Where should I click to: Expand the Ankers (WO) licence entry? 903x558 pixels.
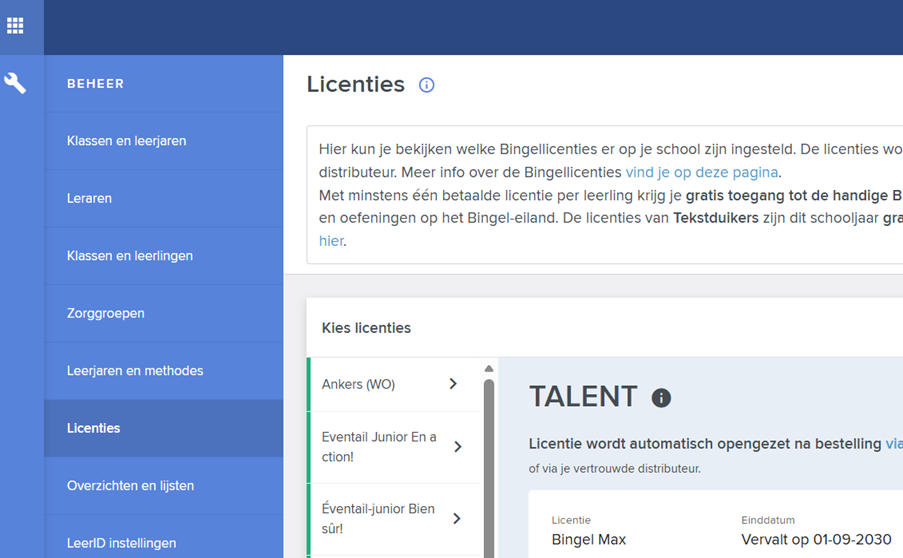(453, 384)
